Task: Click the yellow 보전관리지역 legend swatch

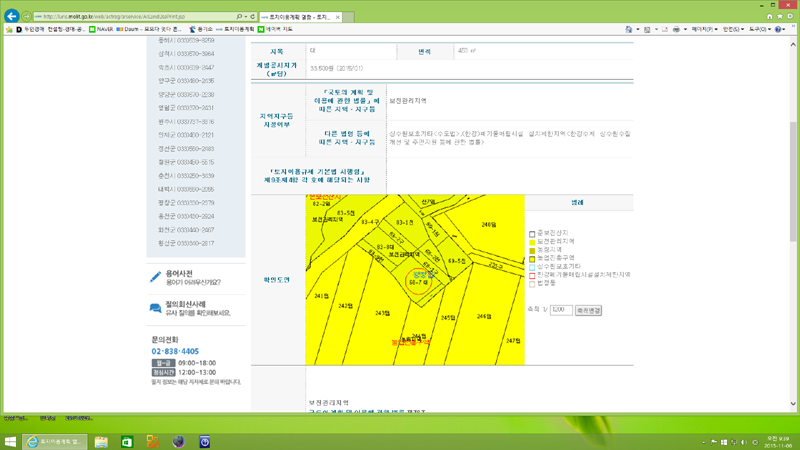Action: (x=532, y=242)
